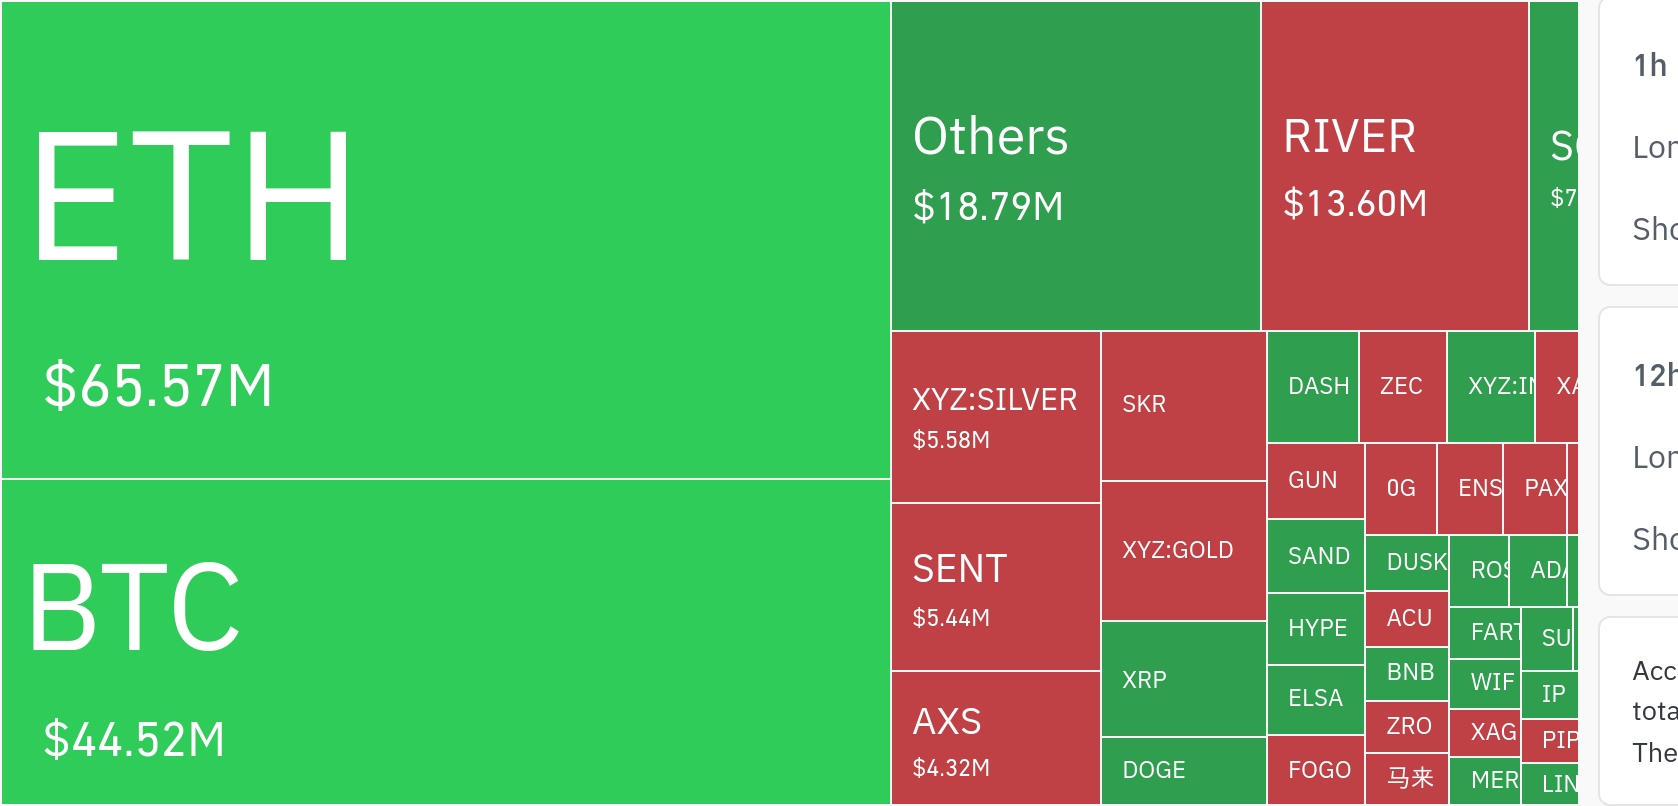Click the red RIVER $13.60M tile

coord(1394,166)
